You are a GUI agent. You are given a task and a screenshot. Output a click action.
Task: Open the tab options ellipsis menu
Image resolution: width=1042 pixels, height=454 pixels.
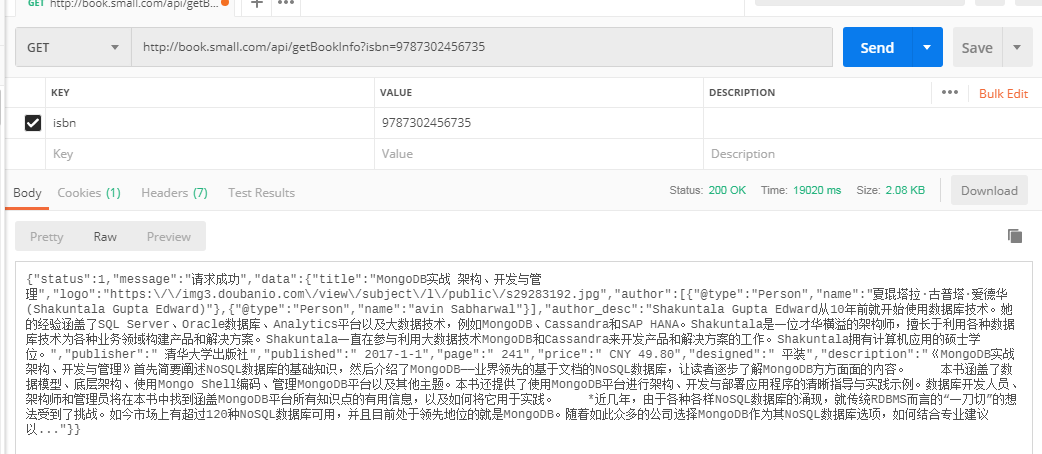(x=286, y=3)
